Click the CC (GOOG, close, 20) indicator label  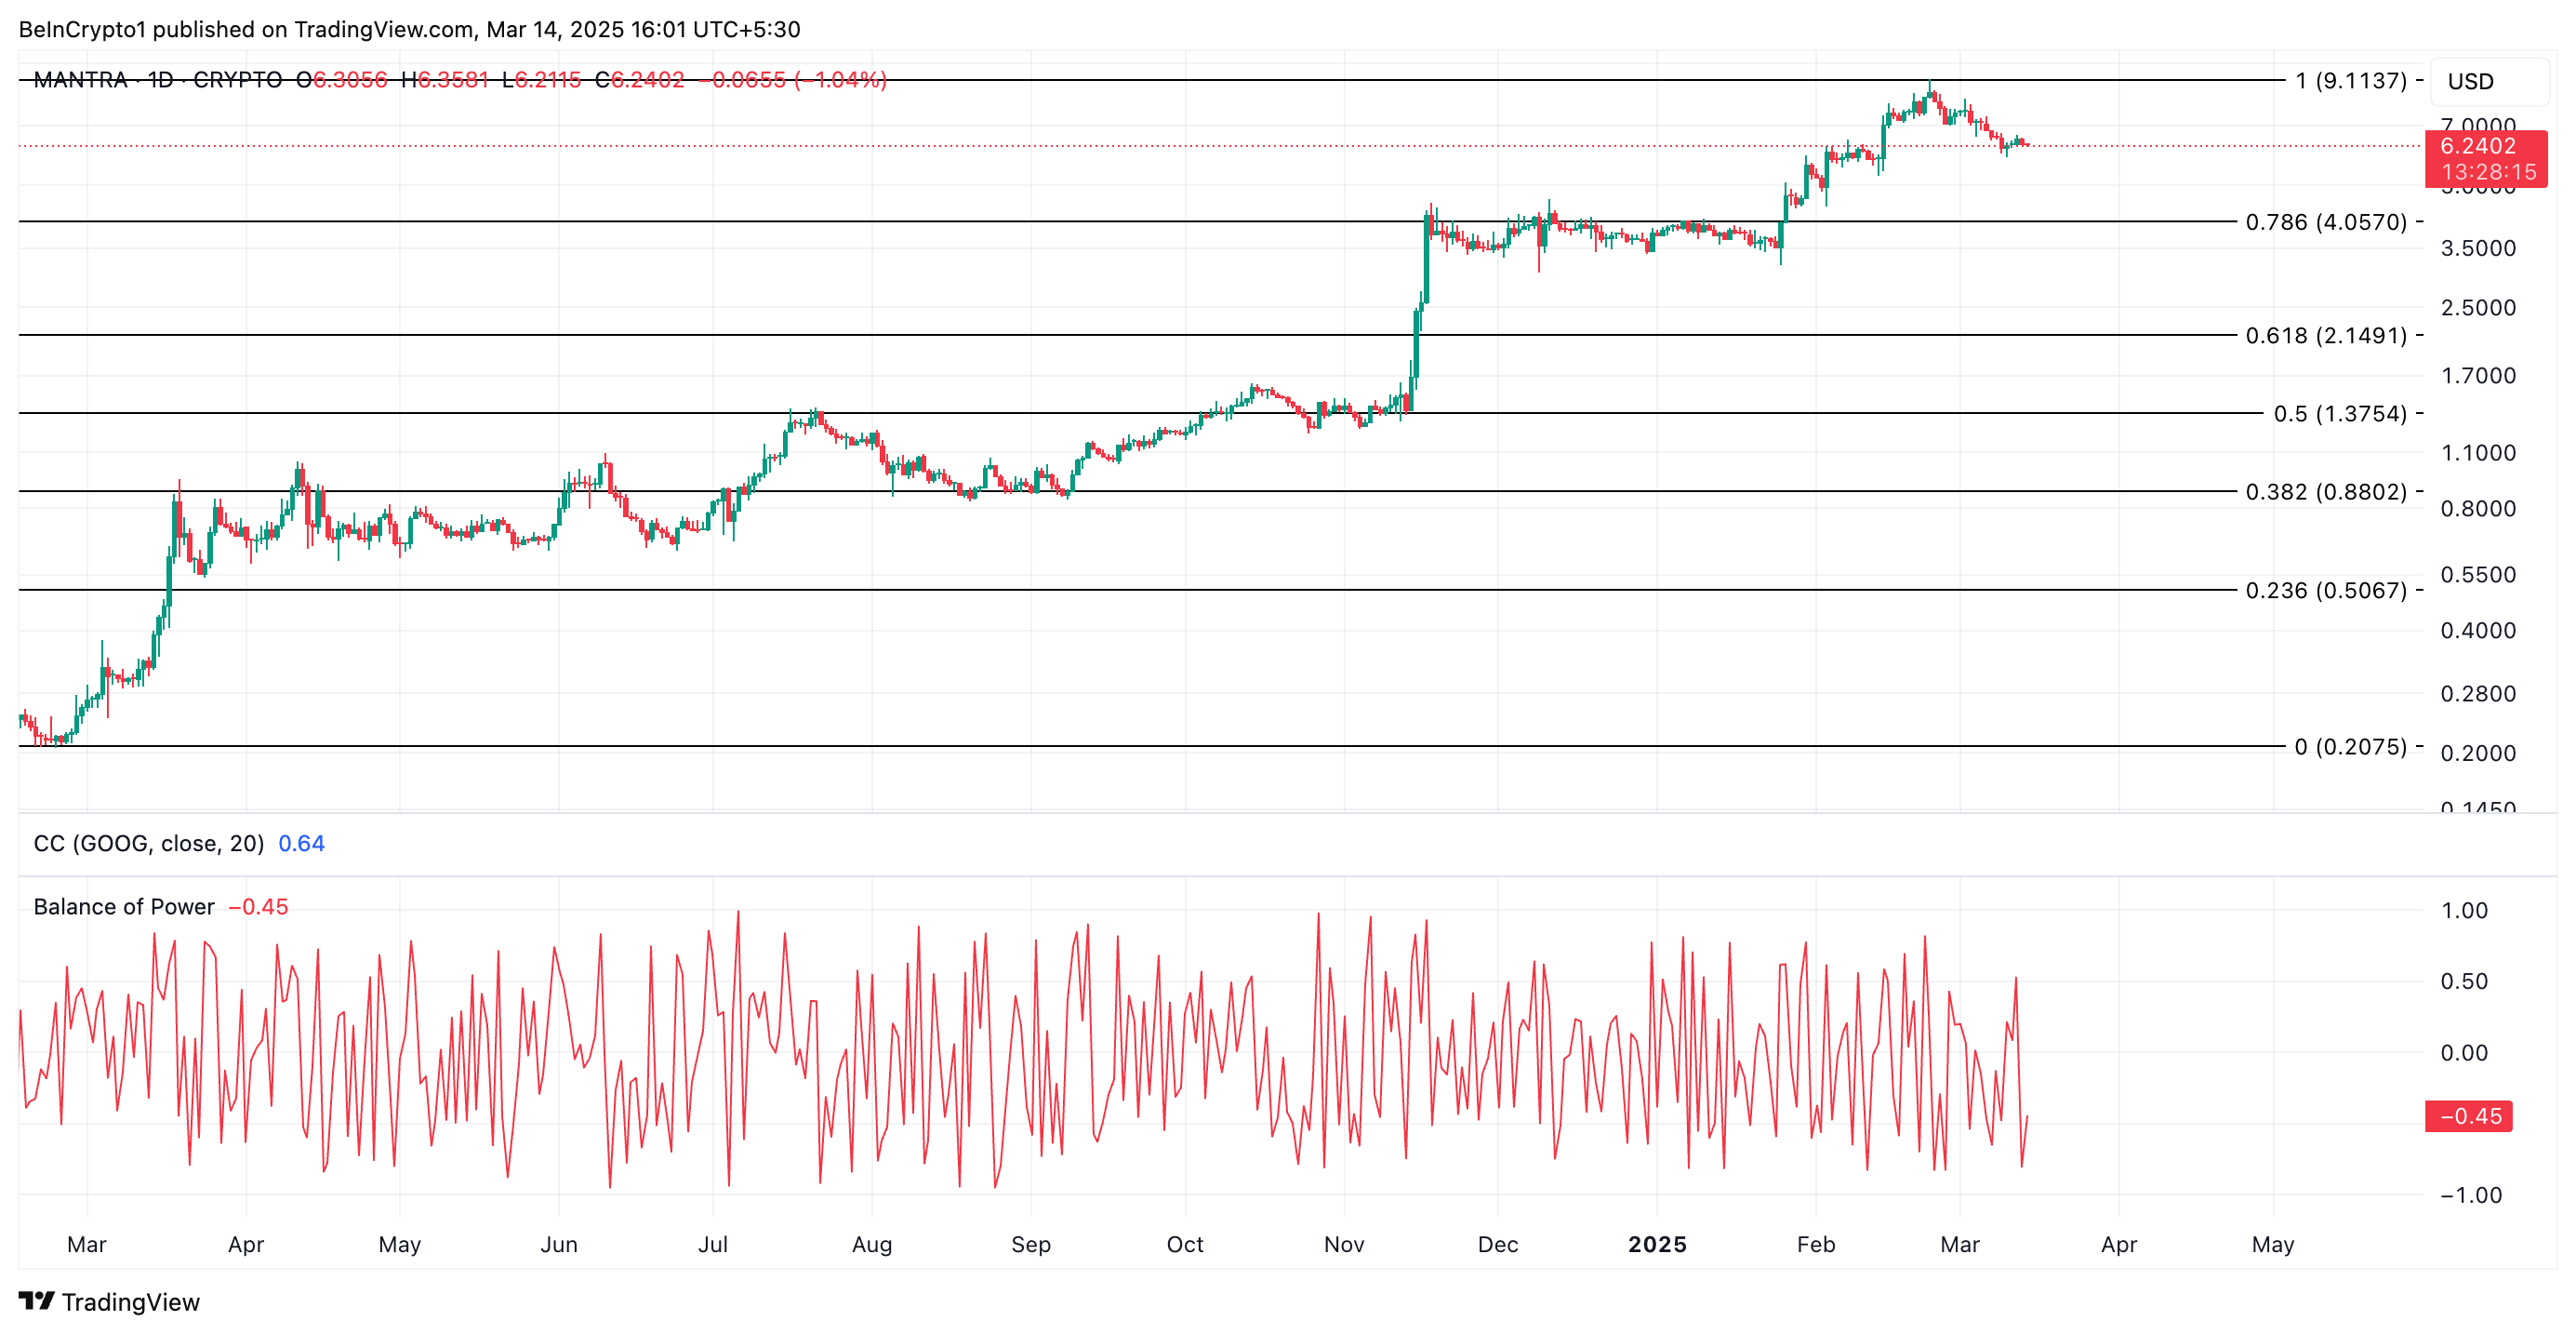(x=149, y=843)
